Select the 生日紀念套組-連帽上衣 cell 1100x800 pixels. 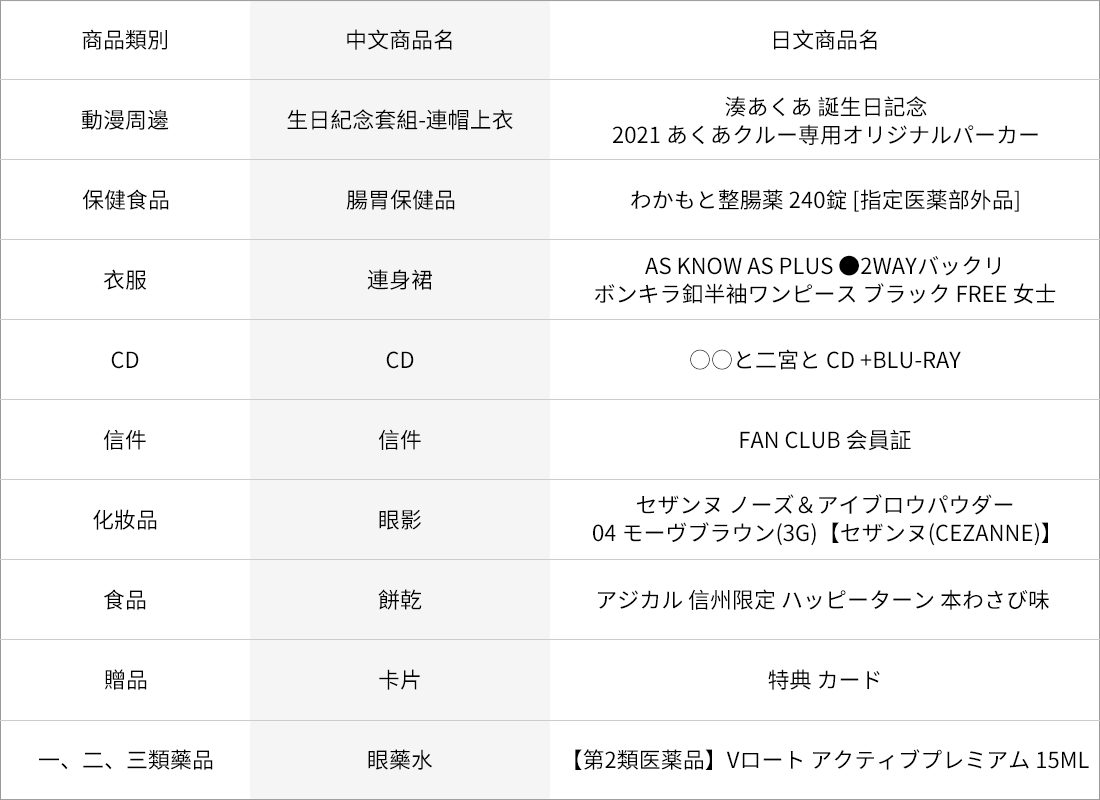[x=400, y=120]
